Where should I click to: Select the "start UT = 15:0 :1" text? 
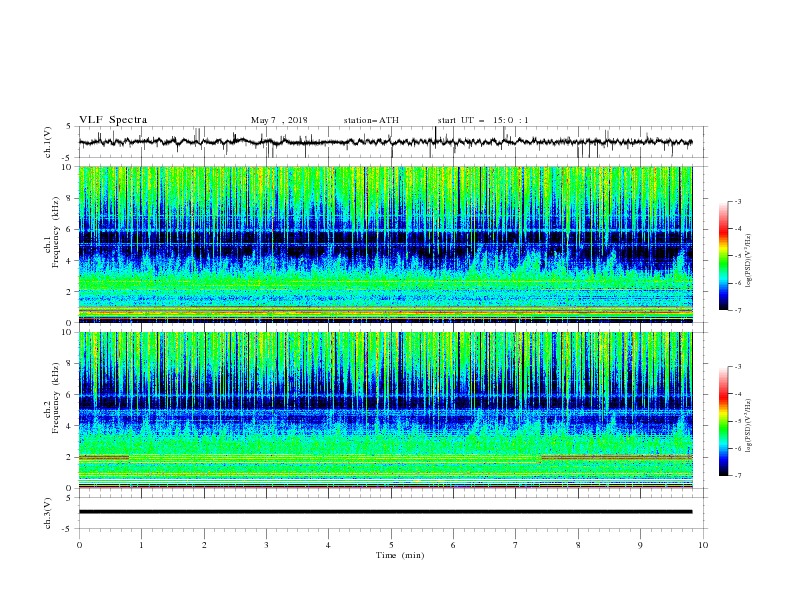pyautogui.click(x=483, y=120)
